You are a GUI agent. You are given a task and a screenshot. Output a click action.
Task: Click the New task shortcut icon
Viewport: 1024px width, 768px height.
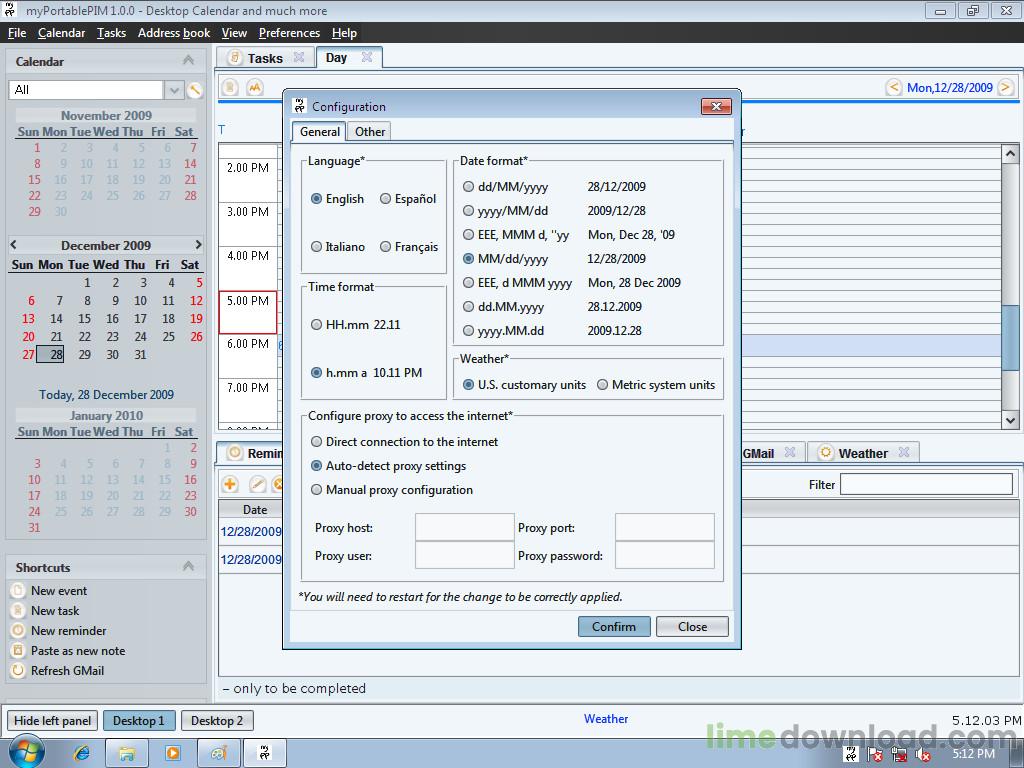18,611
